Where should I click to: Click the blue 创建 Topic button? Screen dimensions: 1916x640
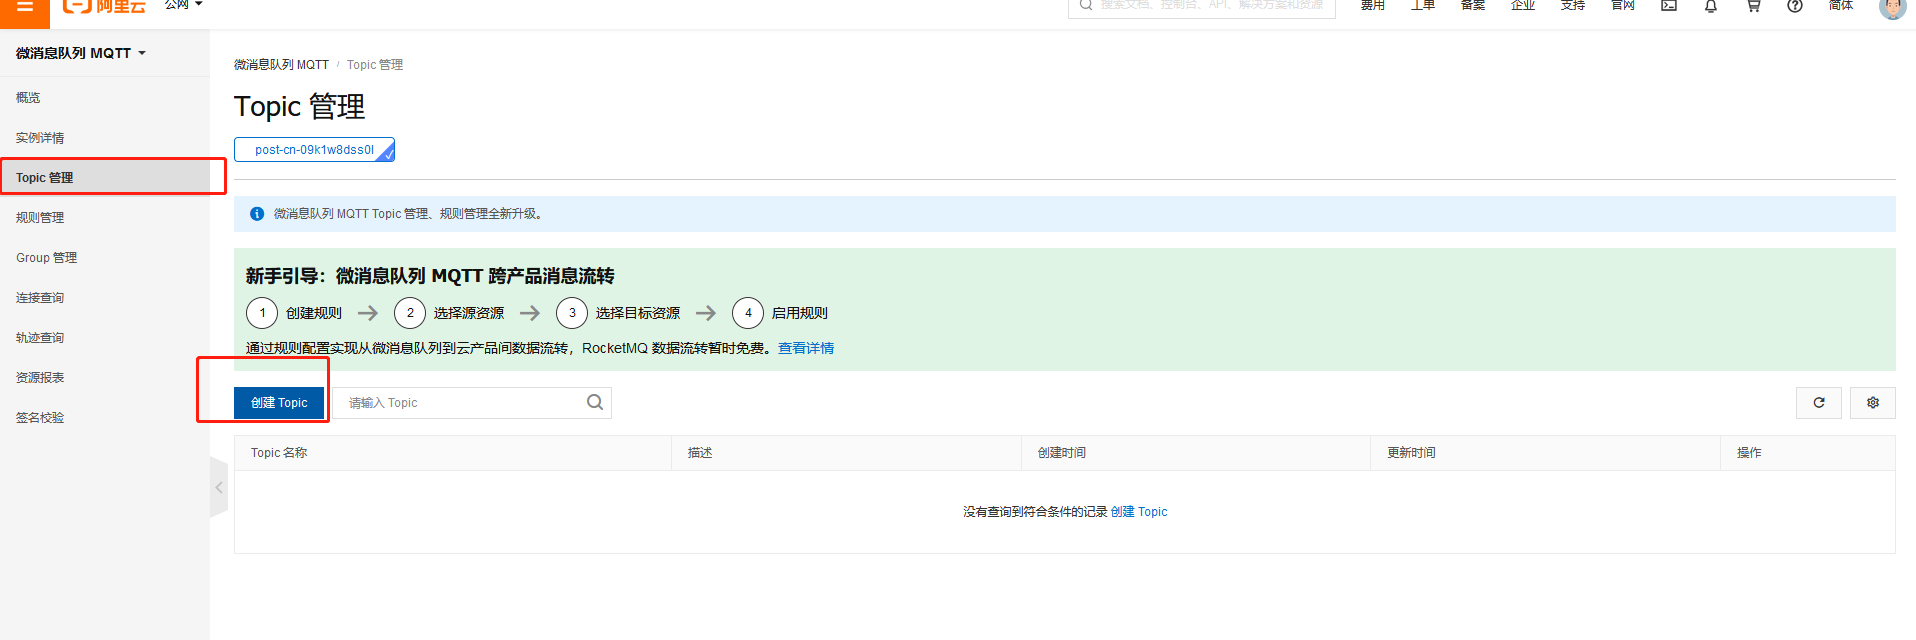click(279, 403)
